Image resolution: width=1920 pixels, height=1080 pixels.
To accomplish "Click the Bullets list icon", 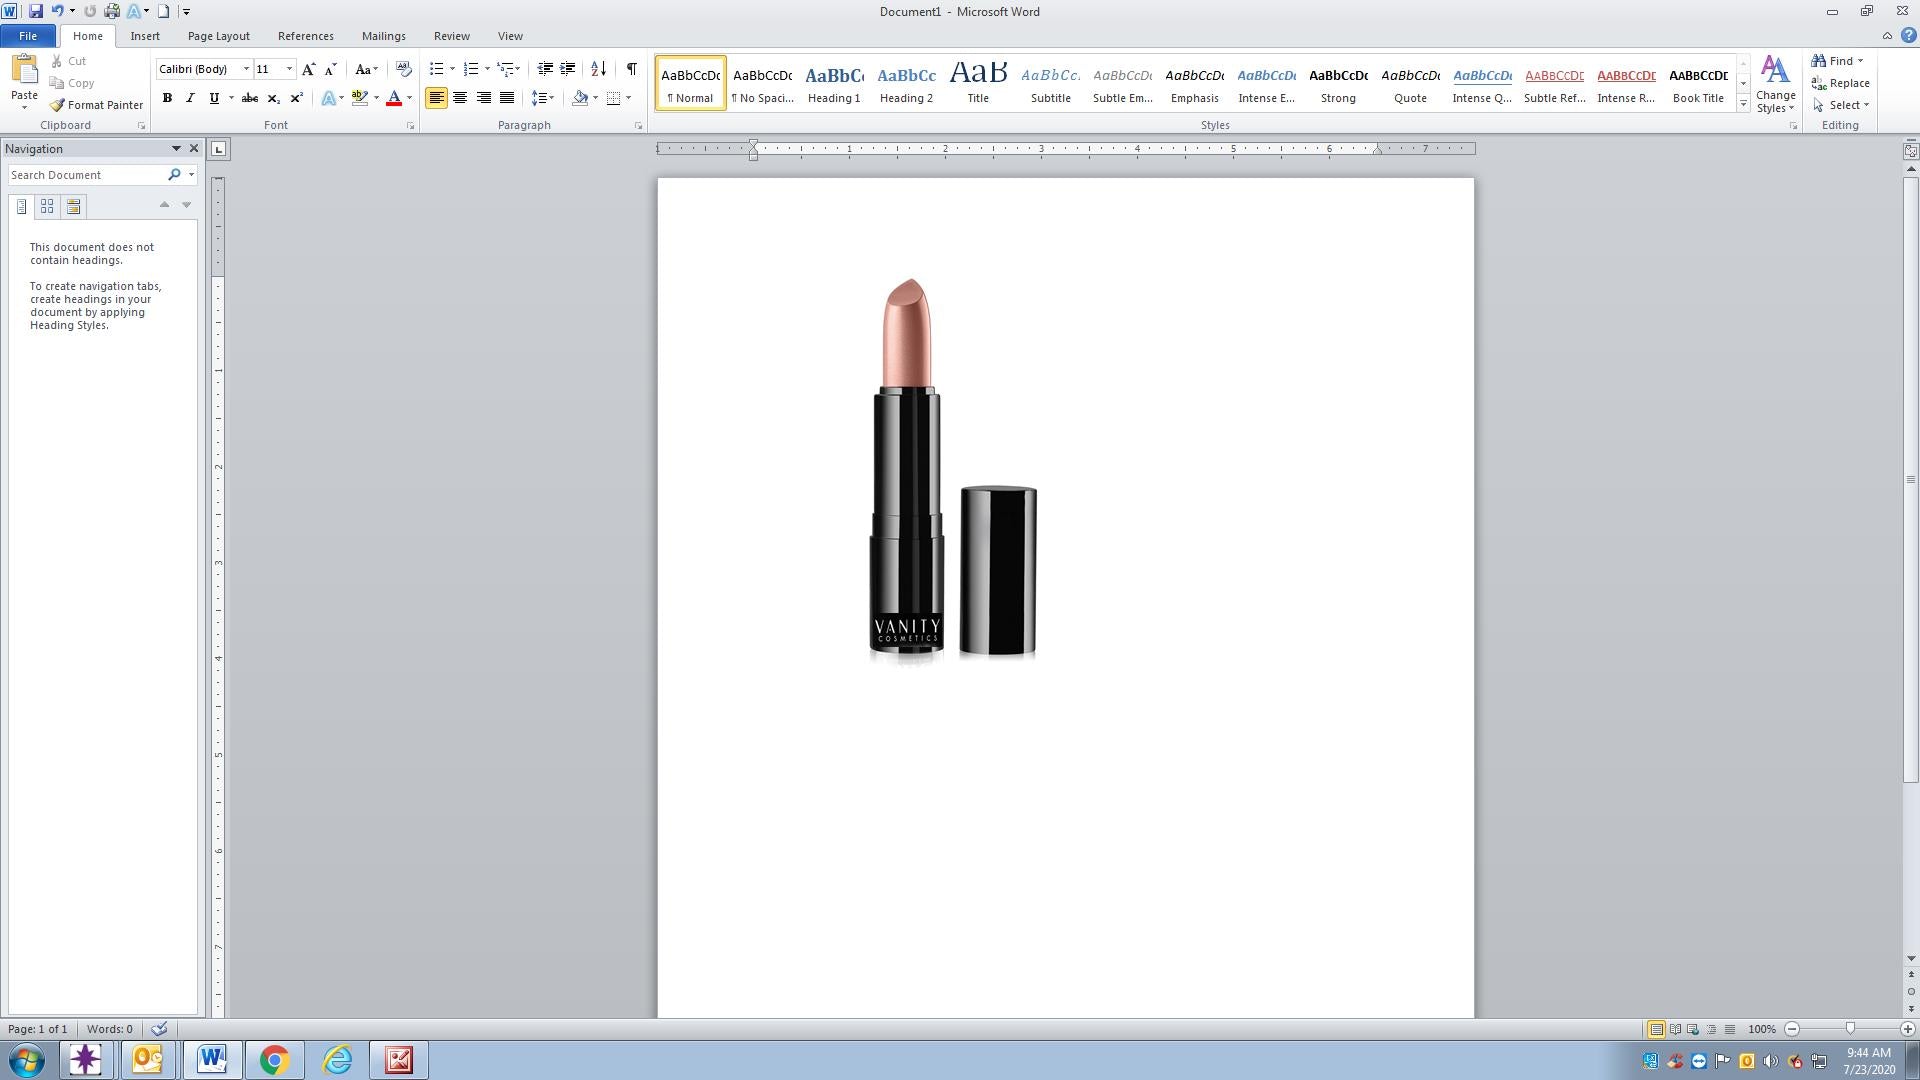I will tap(436, 69).
